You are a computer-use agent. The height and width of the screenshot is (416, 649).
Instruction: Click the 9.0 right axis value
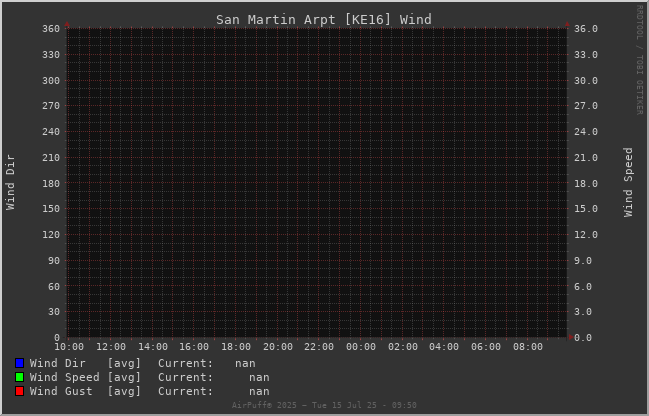click(583, 261)
